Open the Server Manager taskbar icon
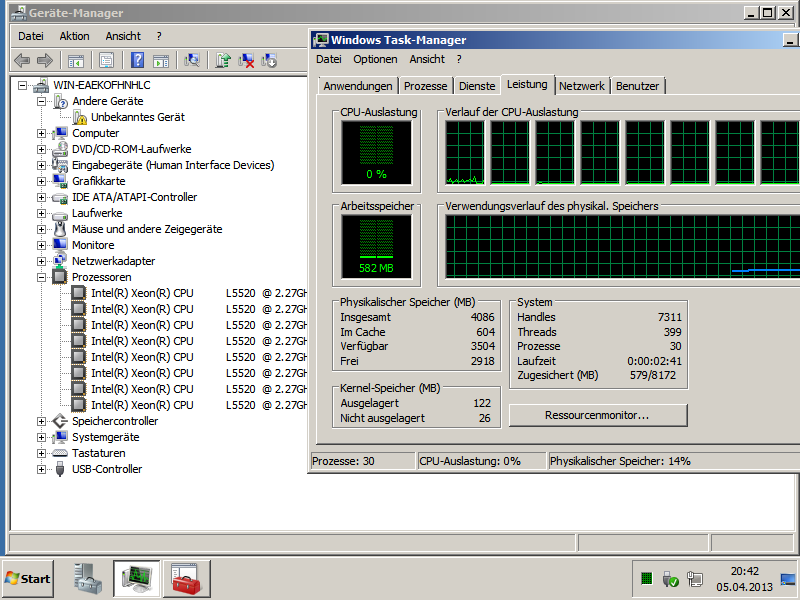Image resolution: width=800 pixels, height=600 pixels. pos(87,578)
